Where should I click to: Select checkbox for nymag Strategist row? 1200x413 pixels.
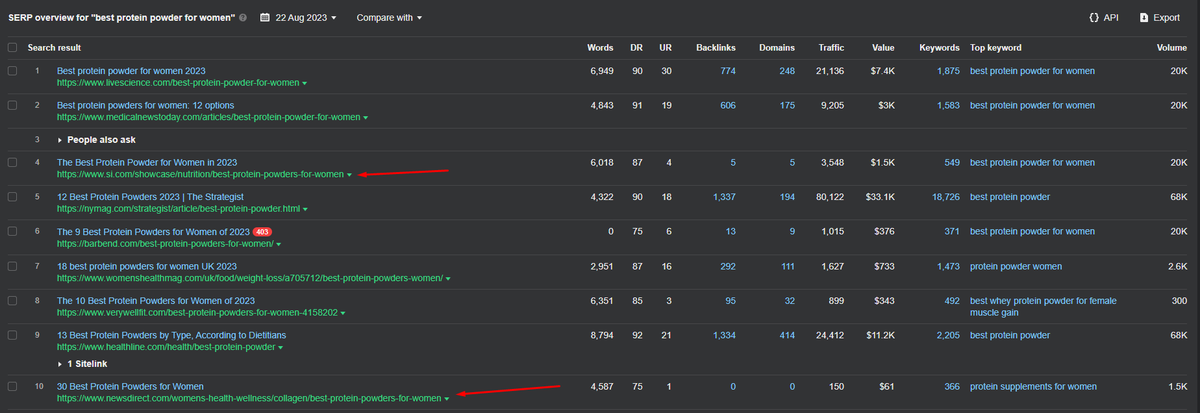(x=12, y=197)
